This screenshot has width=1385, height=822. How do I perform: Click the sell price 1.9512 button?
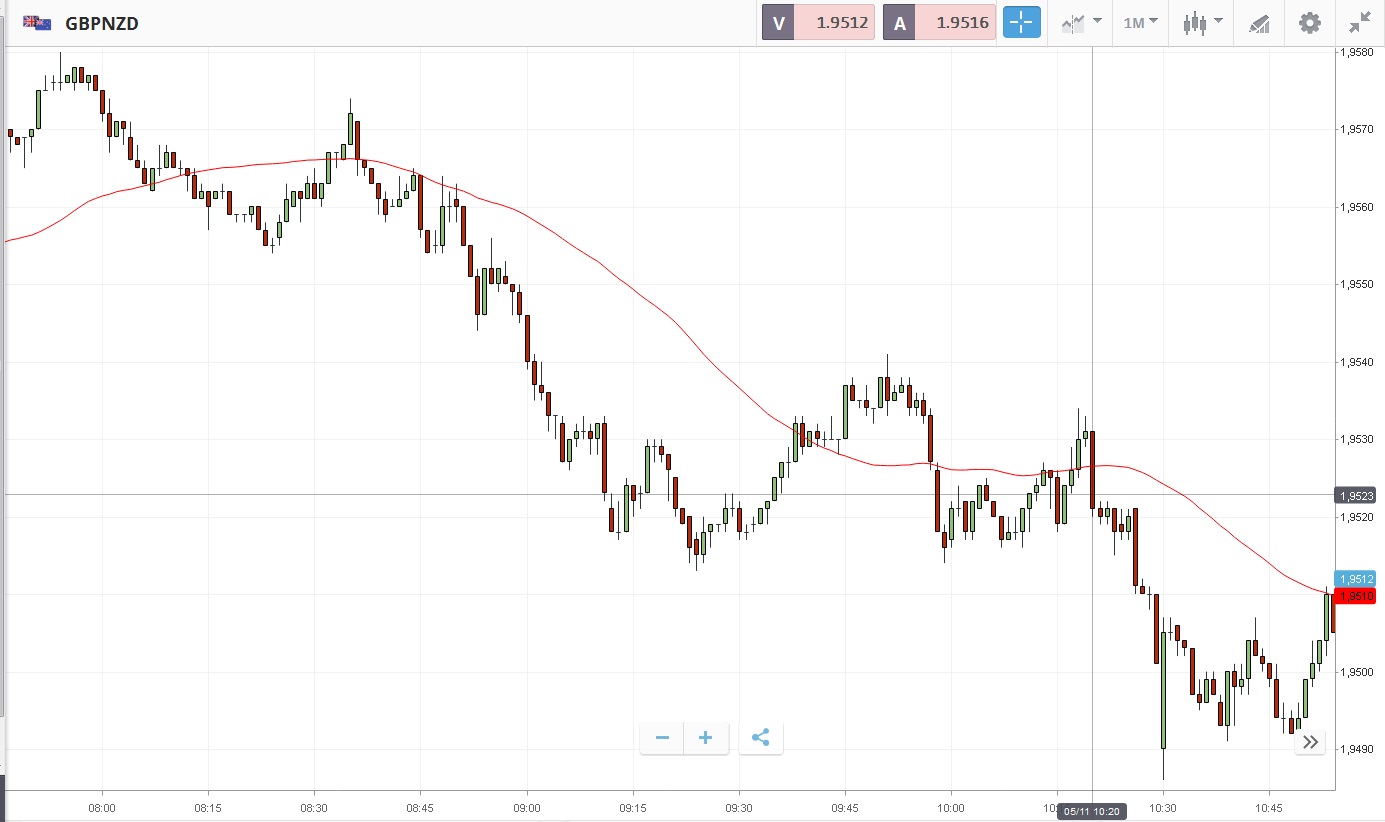(819, 22)
